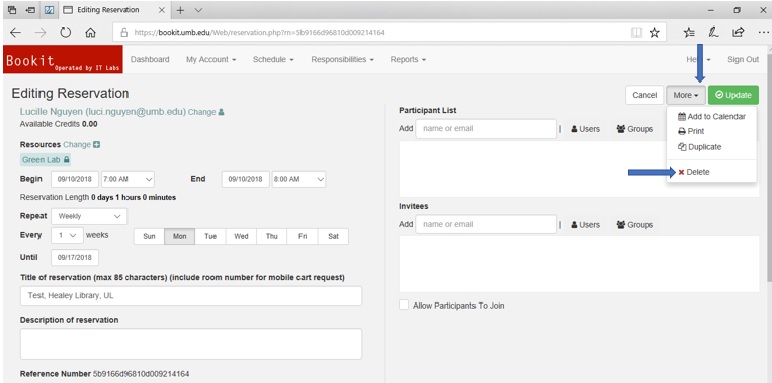This screenshot has height=383, width=772.
Task: Open the 7:00 AM begin time dropdown
Action: click(x=128, y=179)
